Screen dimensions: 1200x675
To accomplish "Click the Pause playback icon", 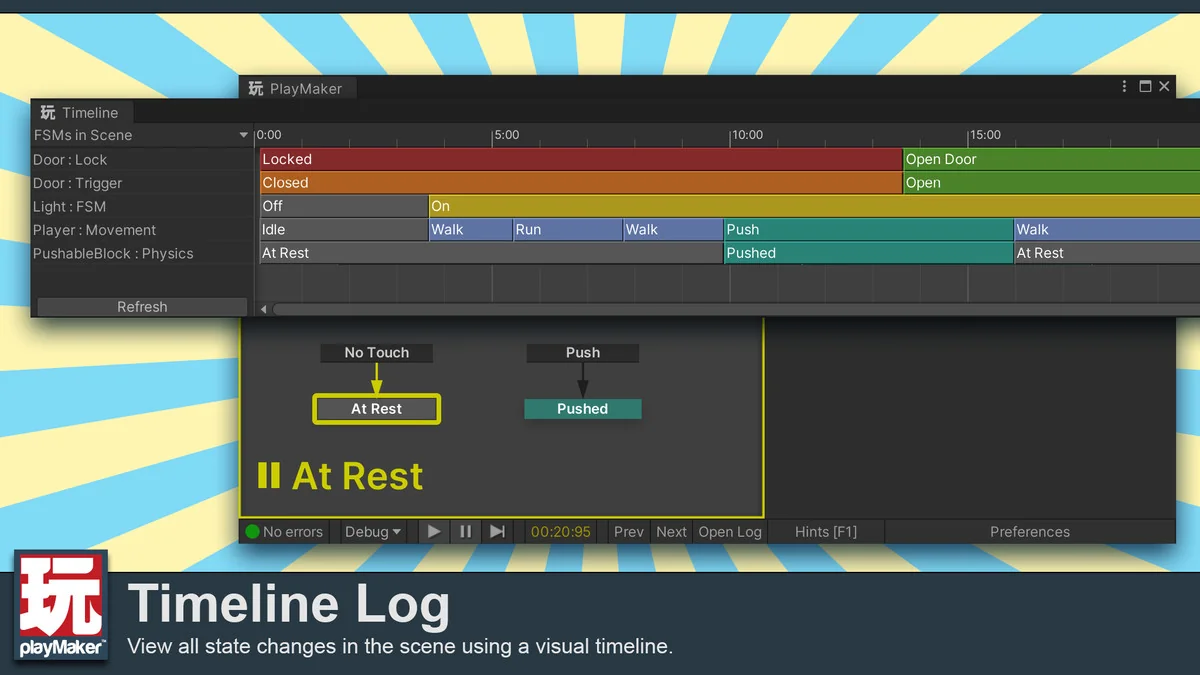I will [x=465, y=532].
